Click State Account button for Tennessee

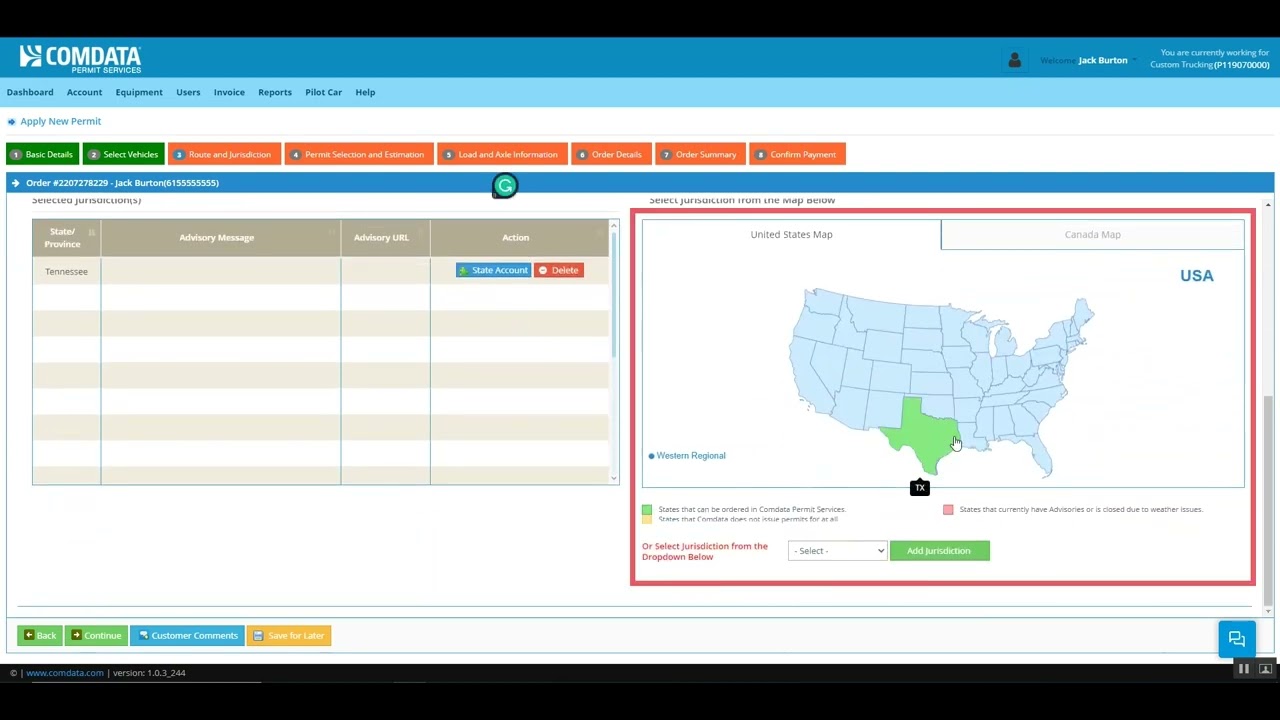[x=493, y=271]
